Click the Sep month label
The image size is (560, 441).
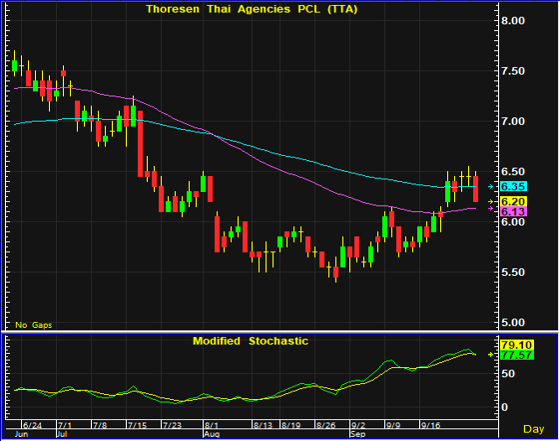pyautogui.click(x=358, y=434)
